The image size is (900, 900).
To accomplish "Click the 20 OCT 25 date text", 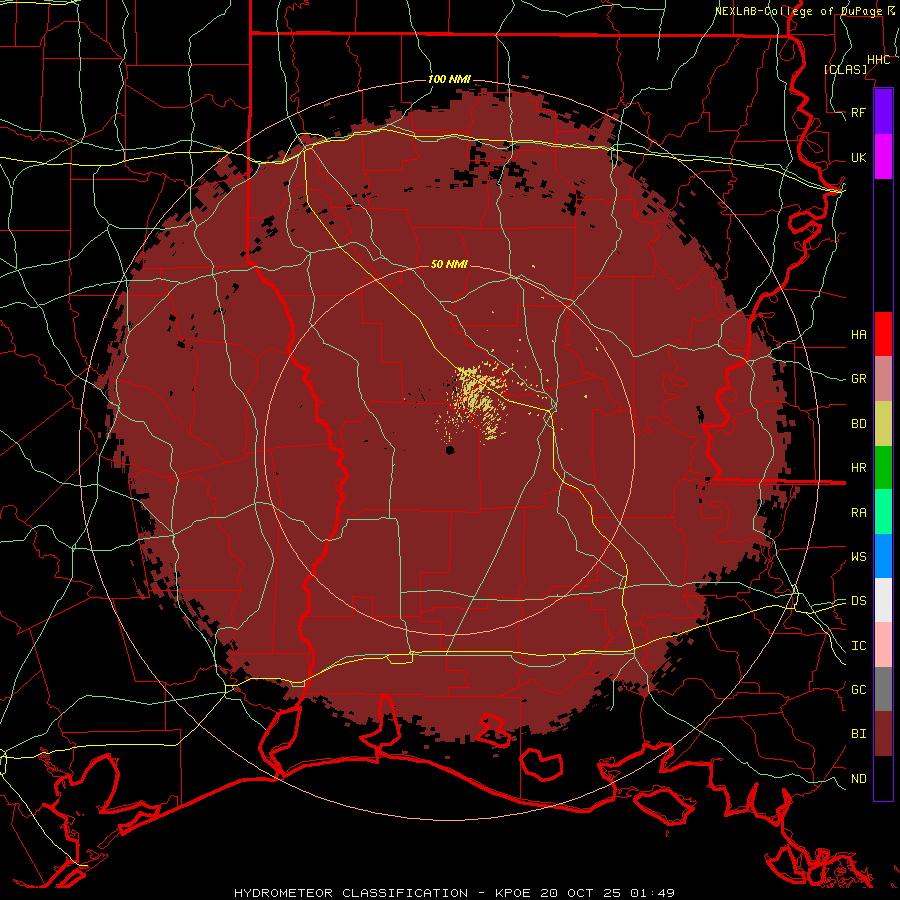I will click(580, 893).
